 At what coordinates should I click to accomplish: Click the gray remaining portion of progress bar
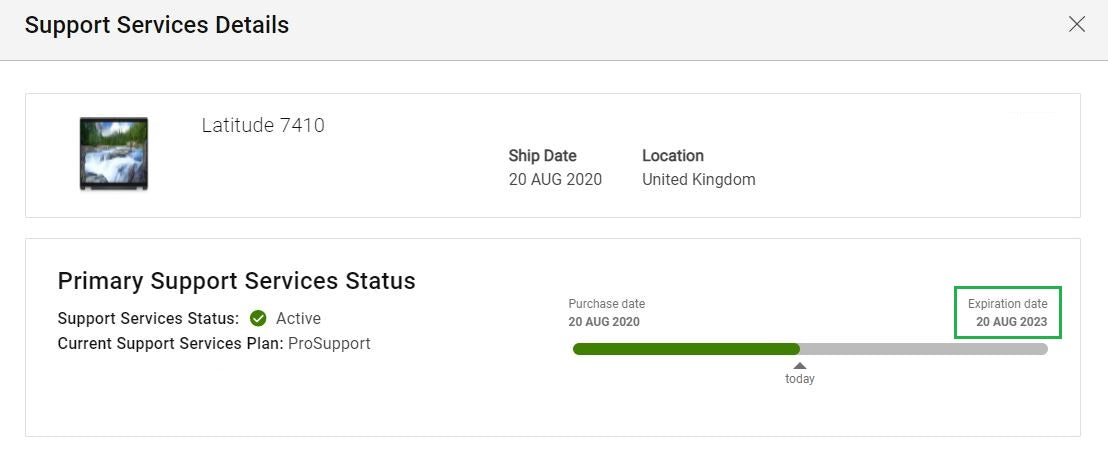(x=924, y=349)
